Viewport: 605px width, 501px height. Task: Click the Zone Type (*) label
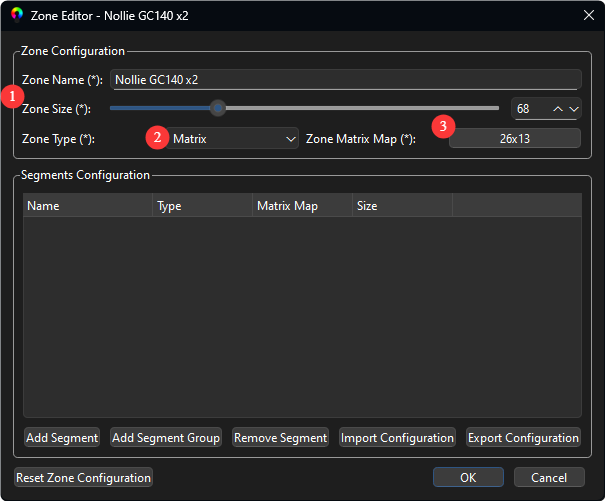[58, 139]
